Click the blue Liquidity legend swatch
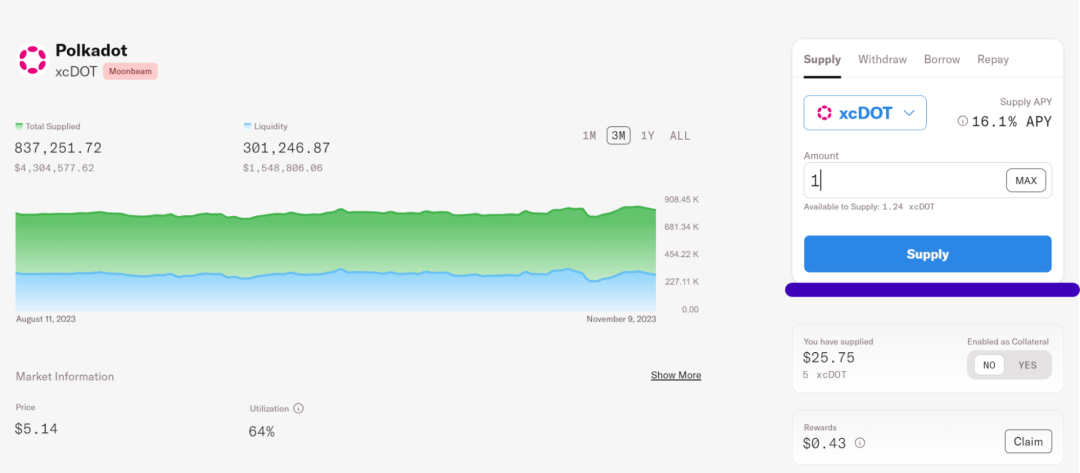The image size is (1080, 473). point(247,127)
